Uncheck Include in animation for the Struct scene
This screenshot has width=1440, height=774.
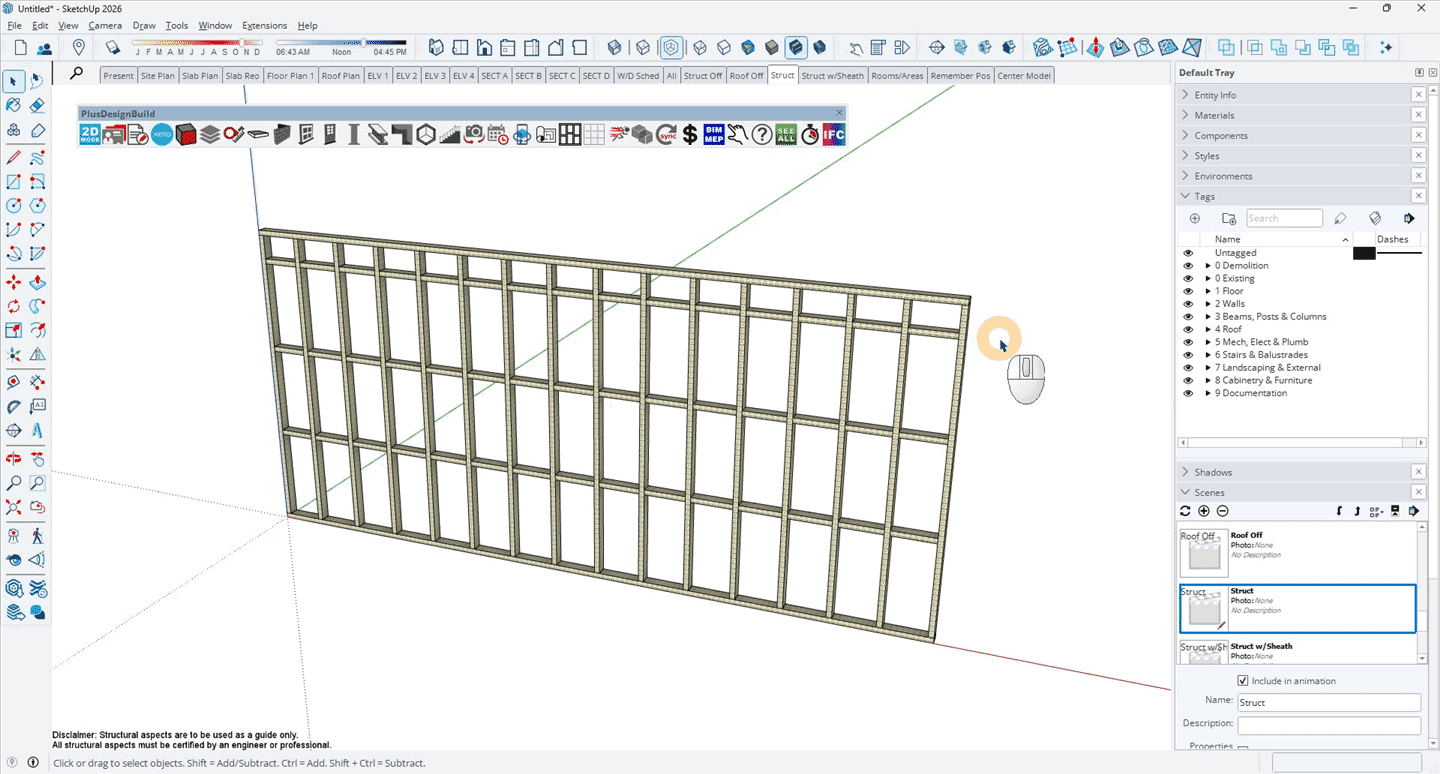[x=1242, y=680]
